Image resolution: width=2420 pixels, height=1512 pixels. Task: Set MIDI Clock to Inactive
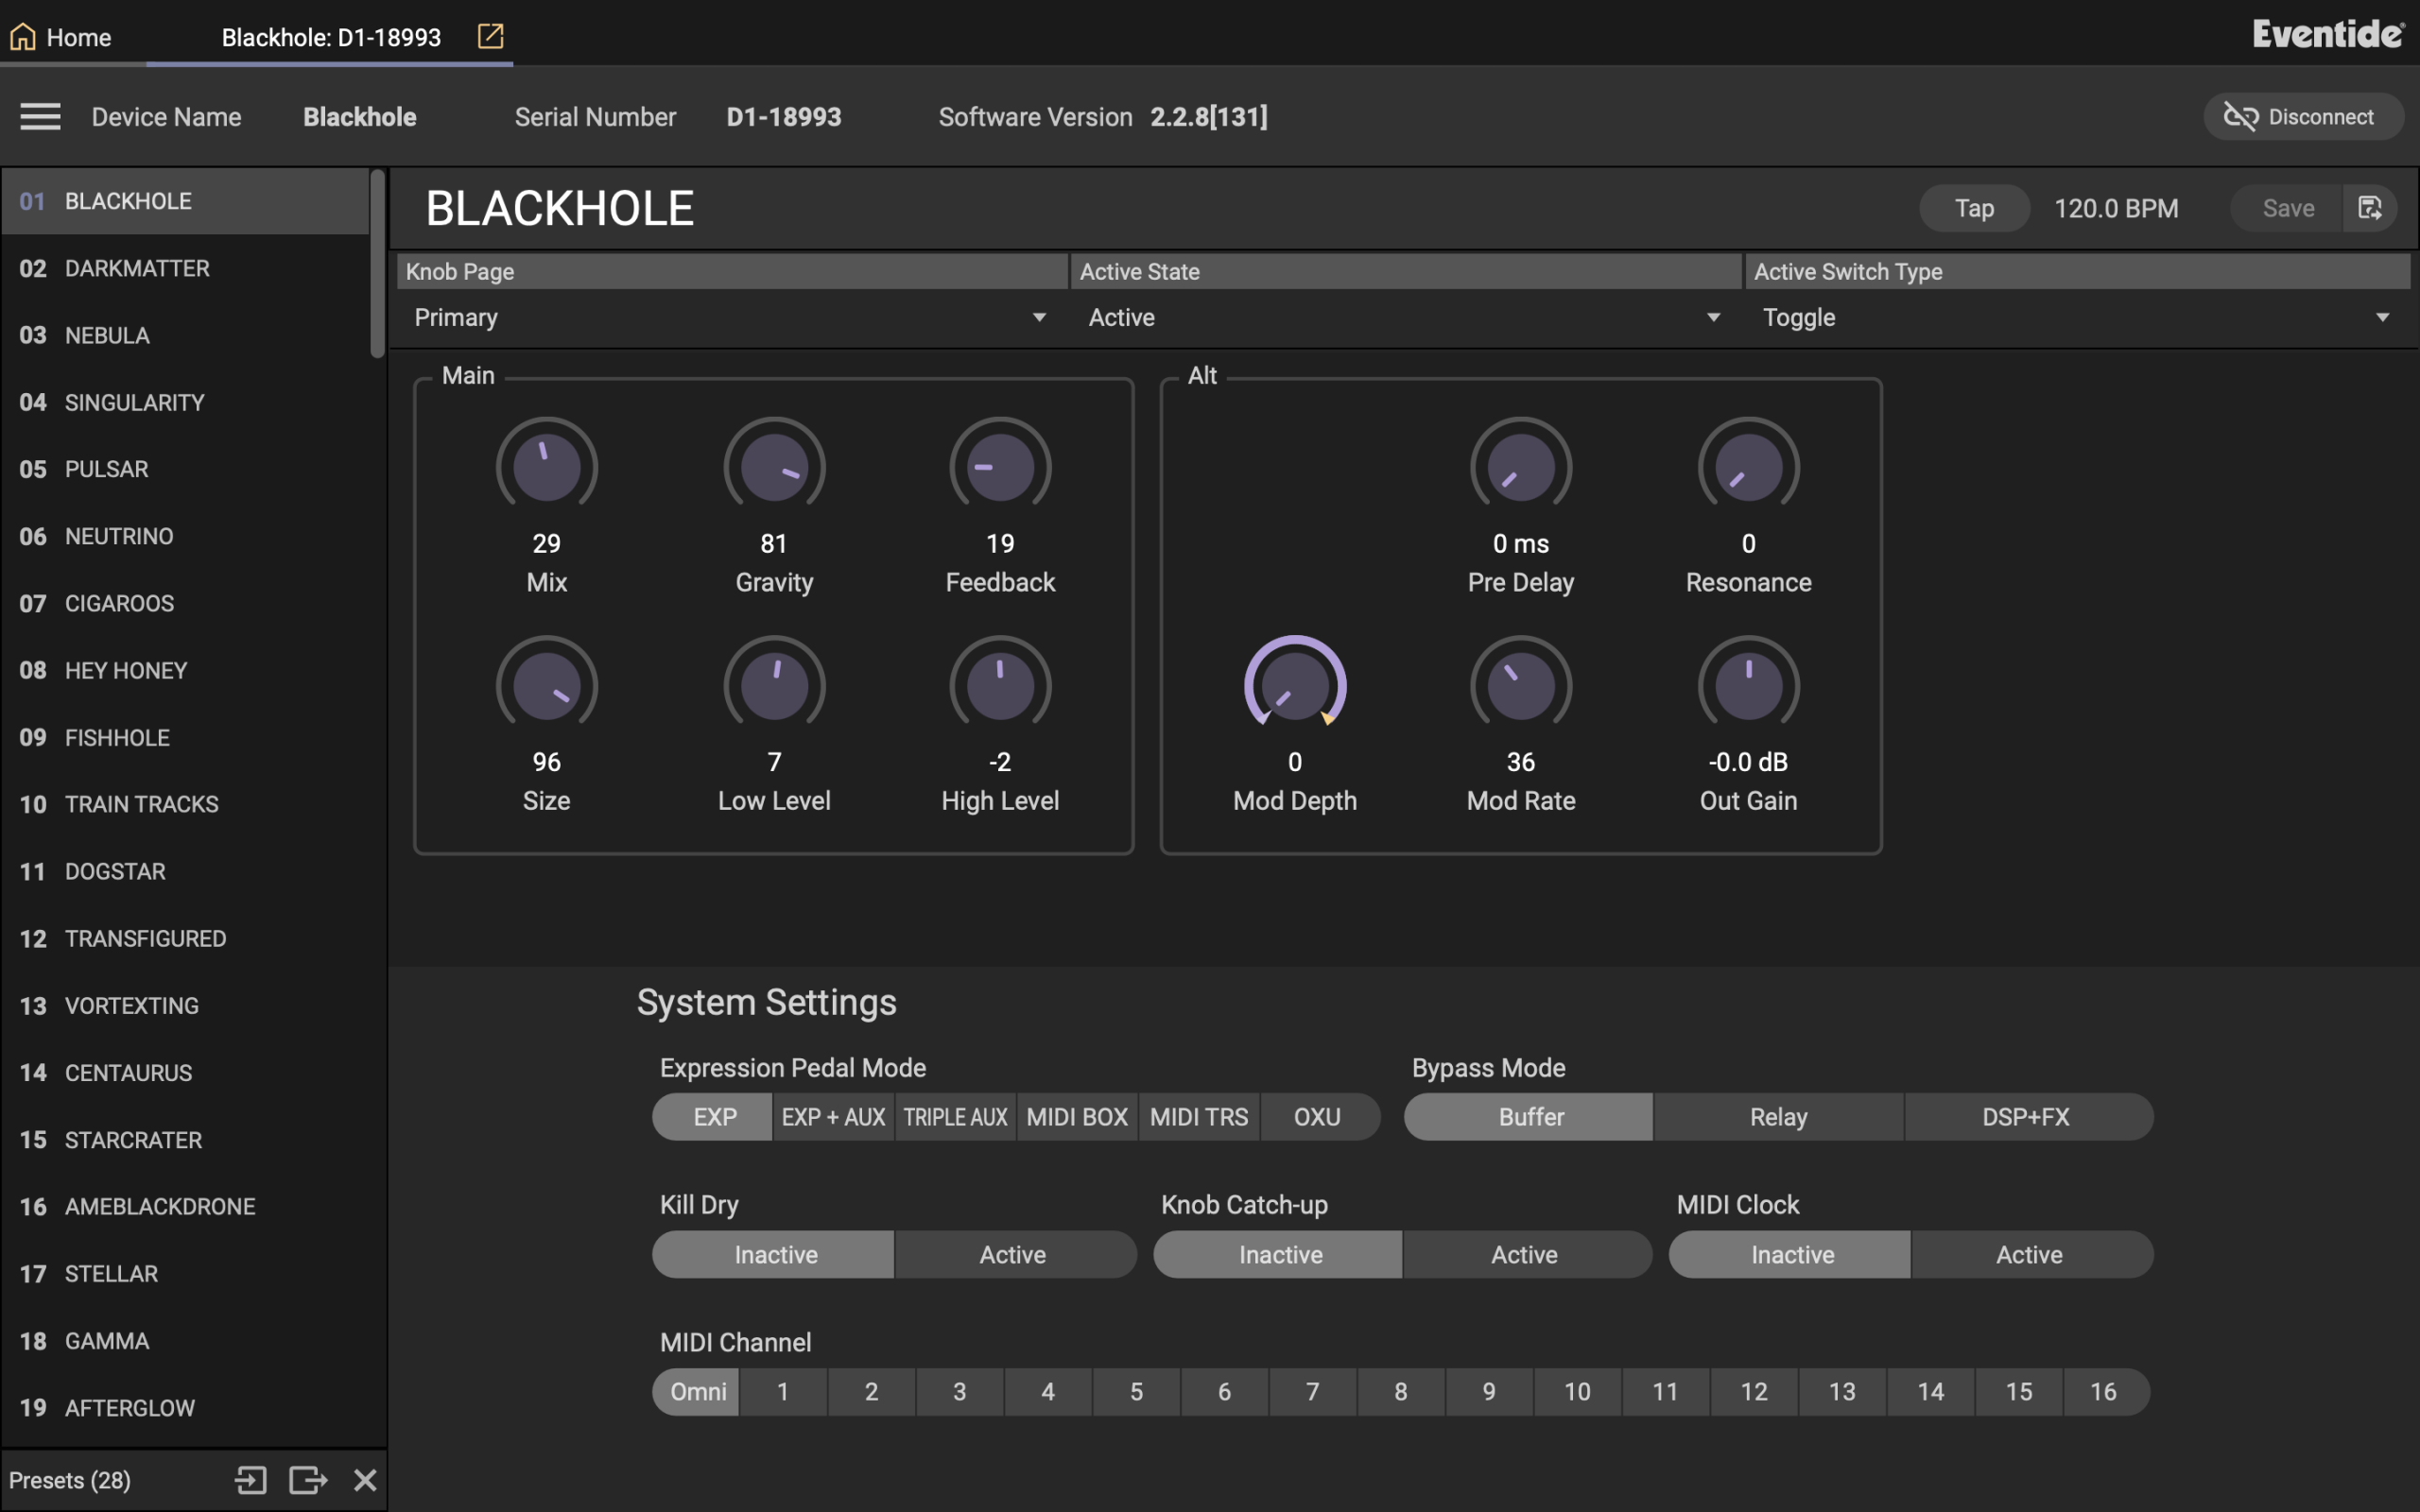click(1790, 1255)
